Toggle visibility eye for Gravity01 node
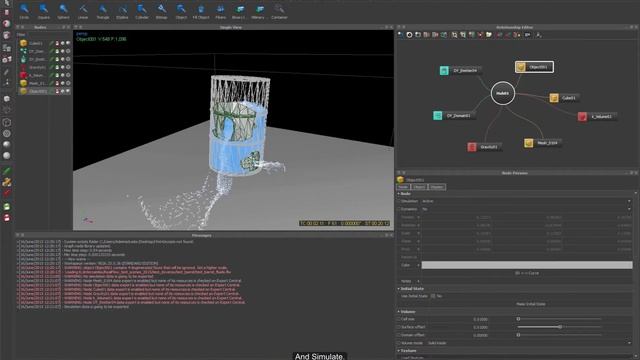This screenshot has height=360, width=640. coord(62,67)
